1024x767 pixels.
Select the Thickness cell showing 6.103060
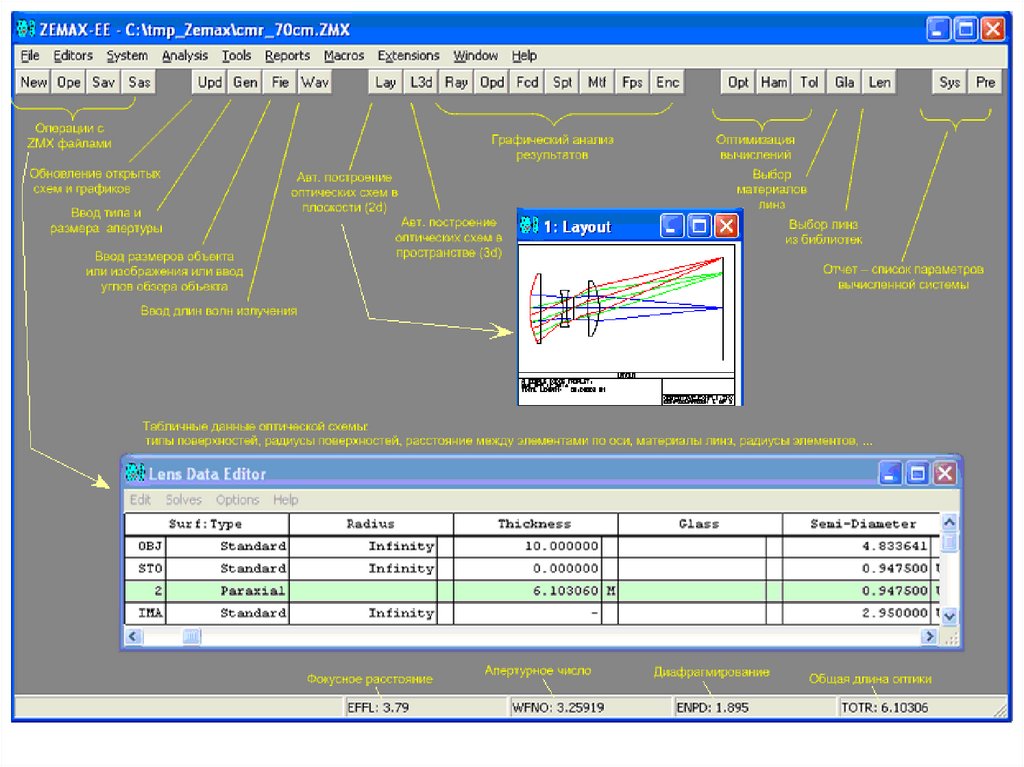[528, 591]
